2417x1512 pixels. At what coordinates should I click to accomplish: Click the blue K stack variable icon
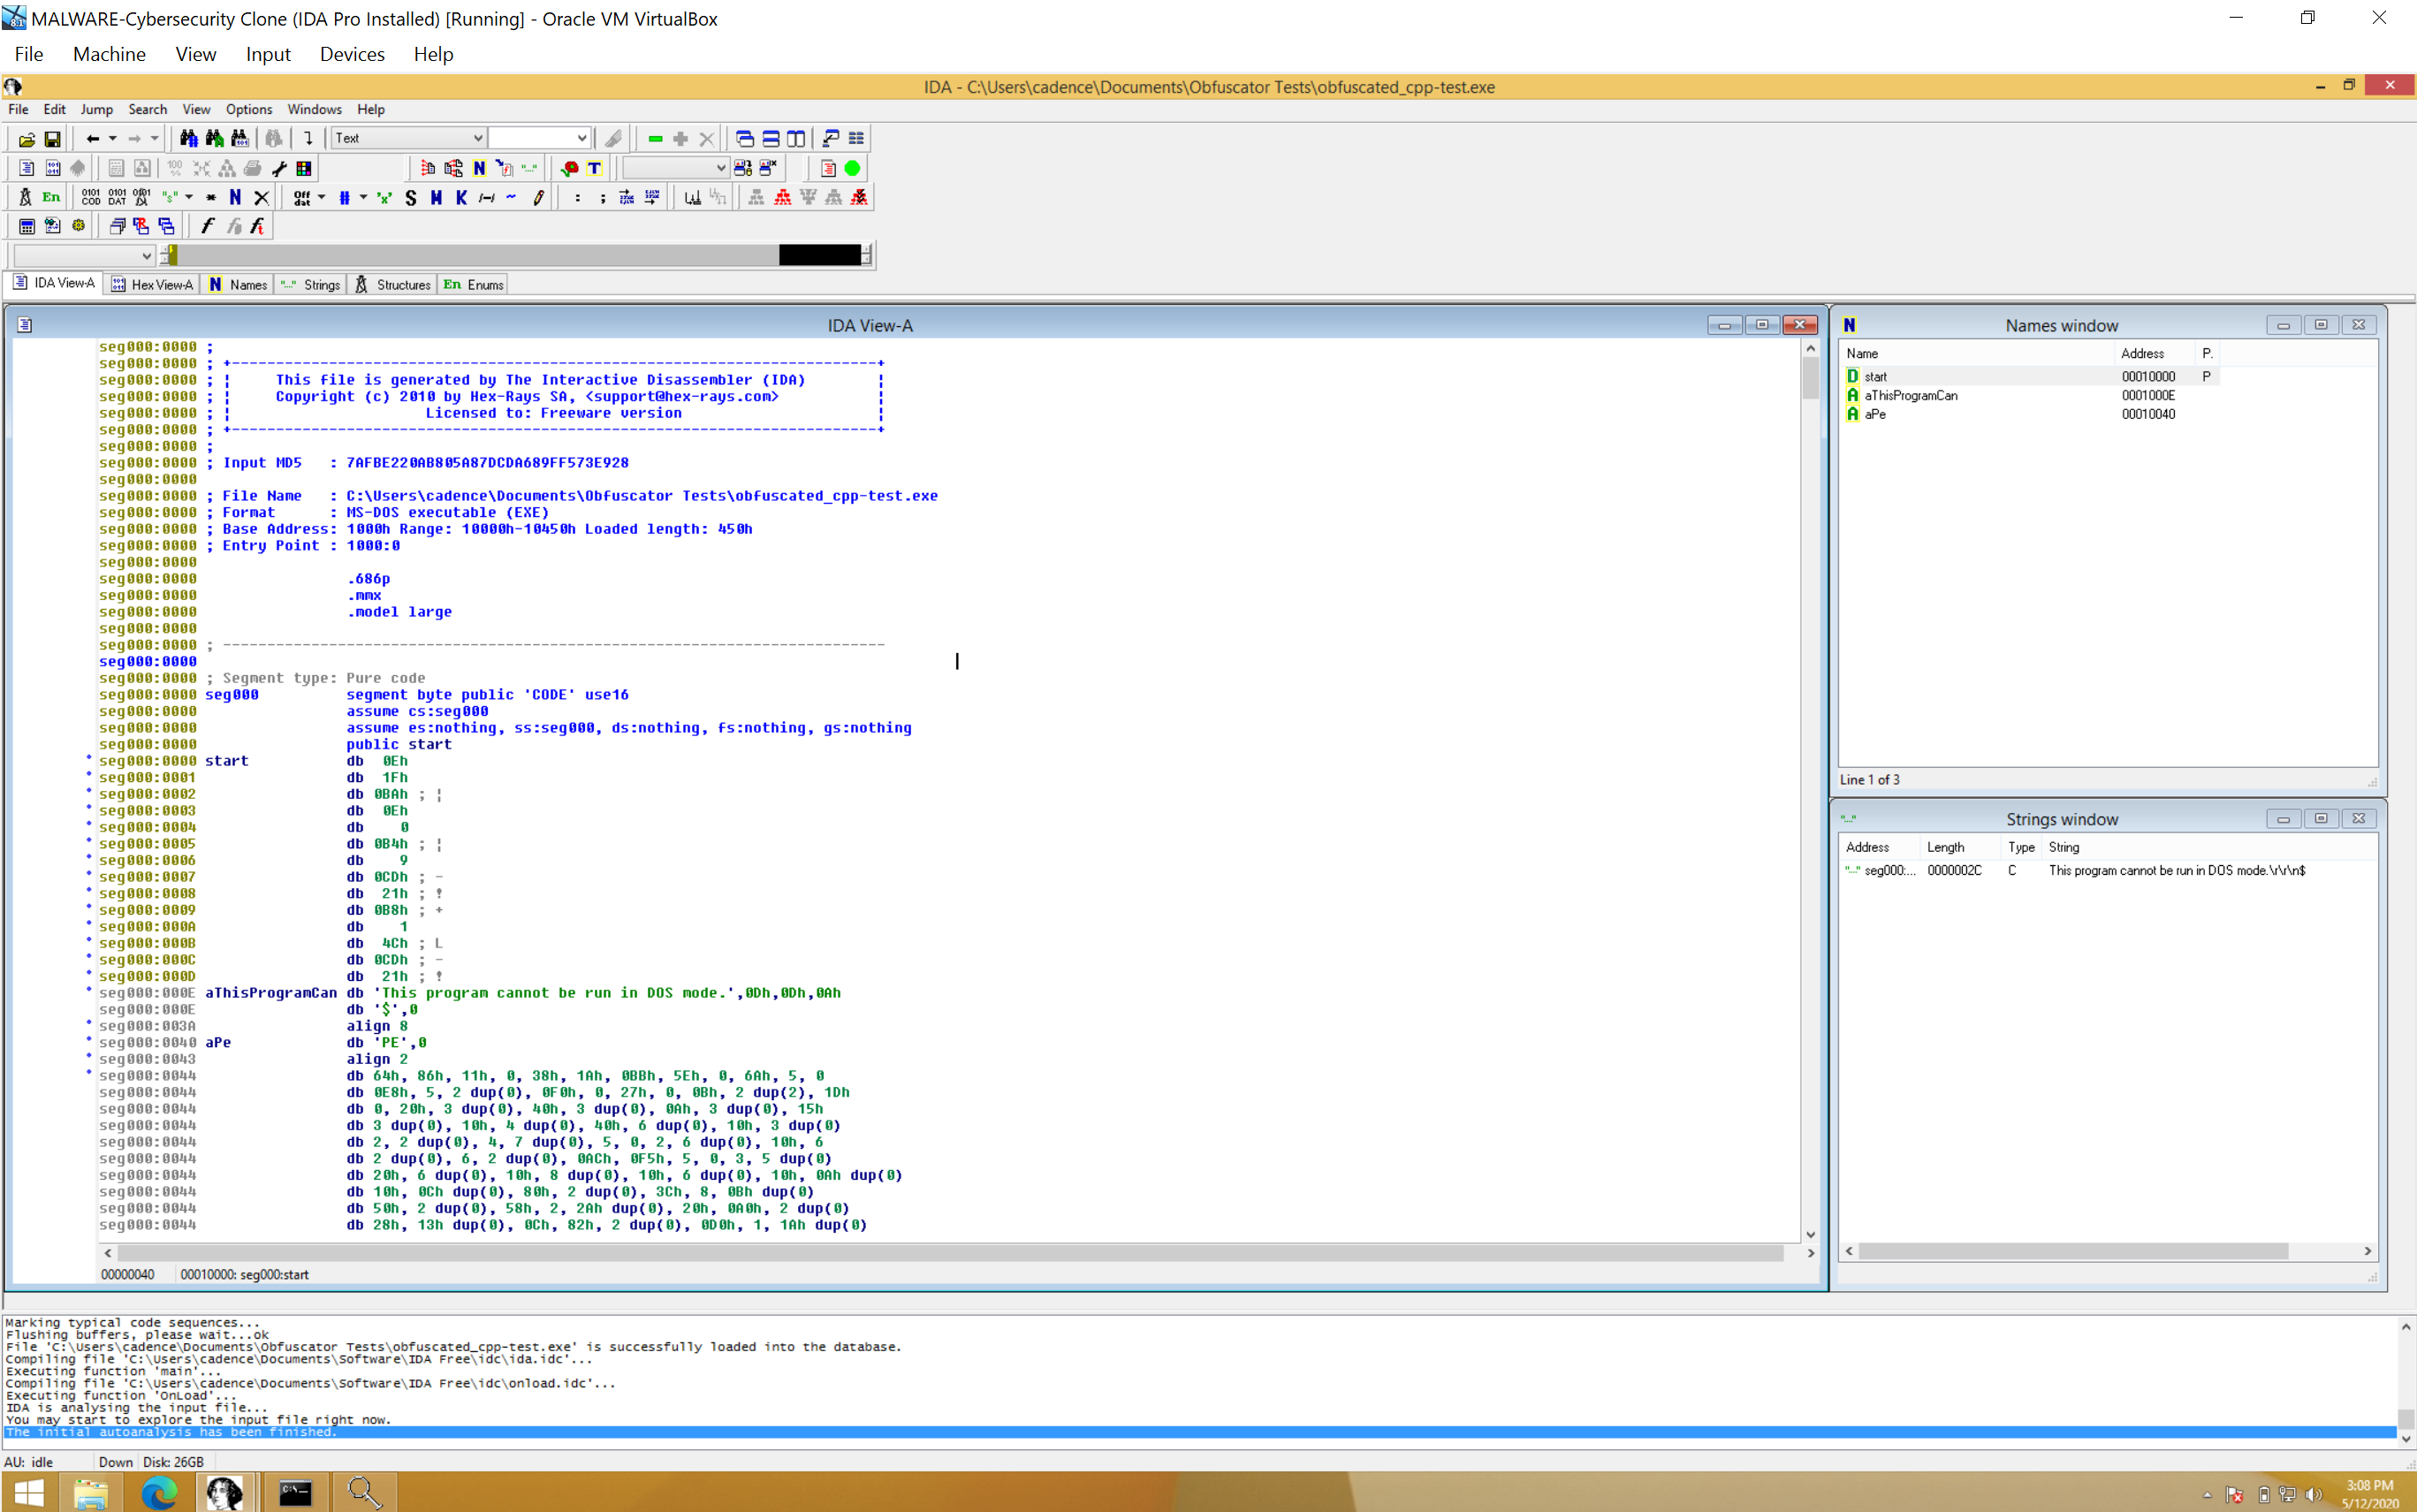pos(461,197)
